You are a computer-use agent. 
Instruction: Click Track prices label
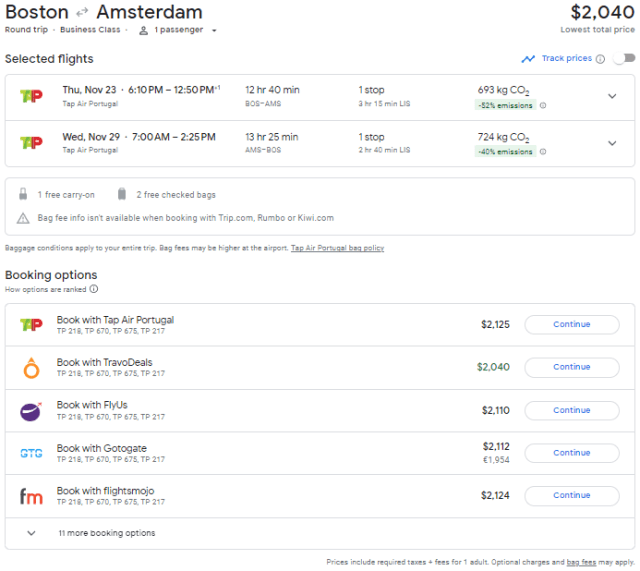[567, 58]
